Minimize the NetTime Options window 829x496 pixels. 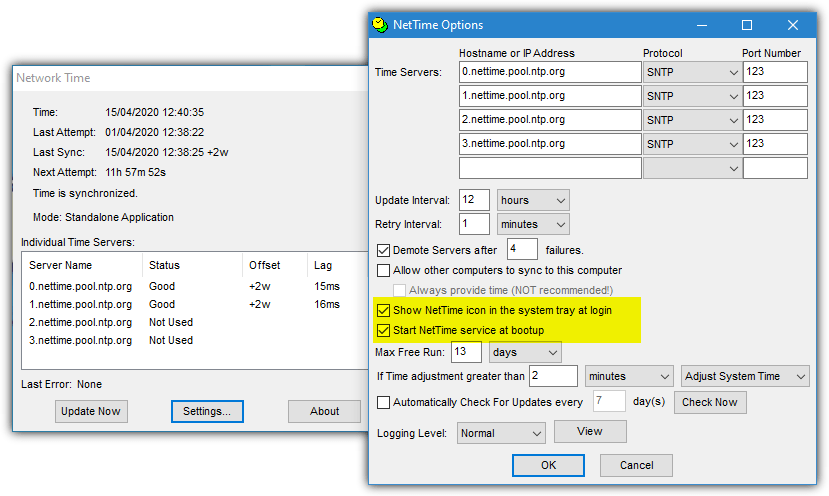click(702, 25)
